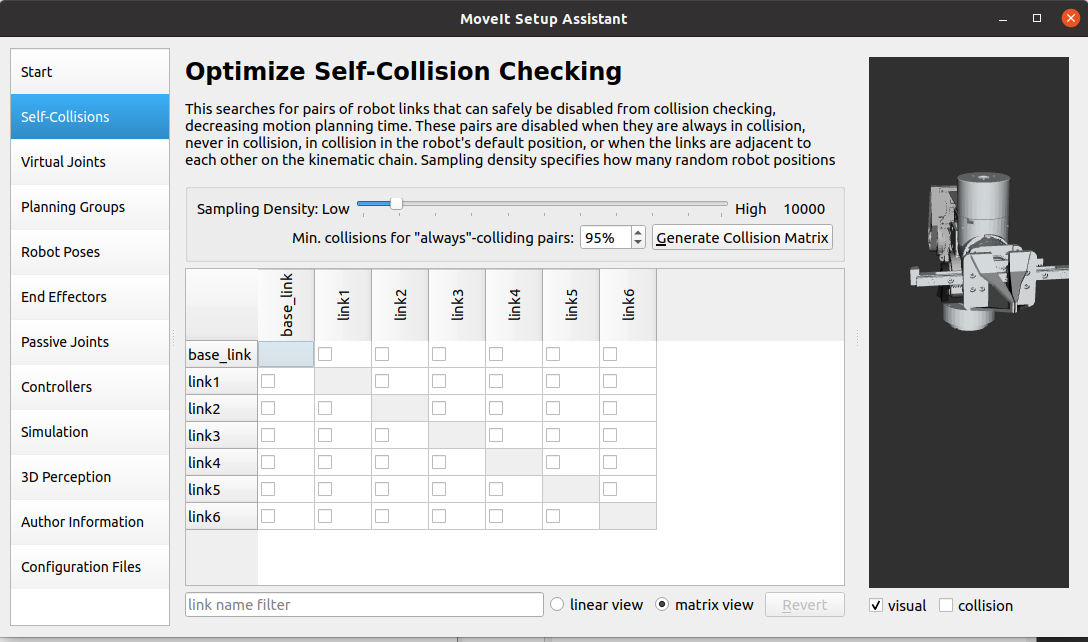Select the linear view radio button
1088x642 pixels.
pyautogui.click(x=557, y=605)
